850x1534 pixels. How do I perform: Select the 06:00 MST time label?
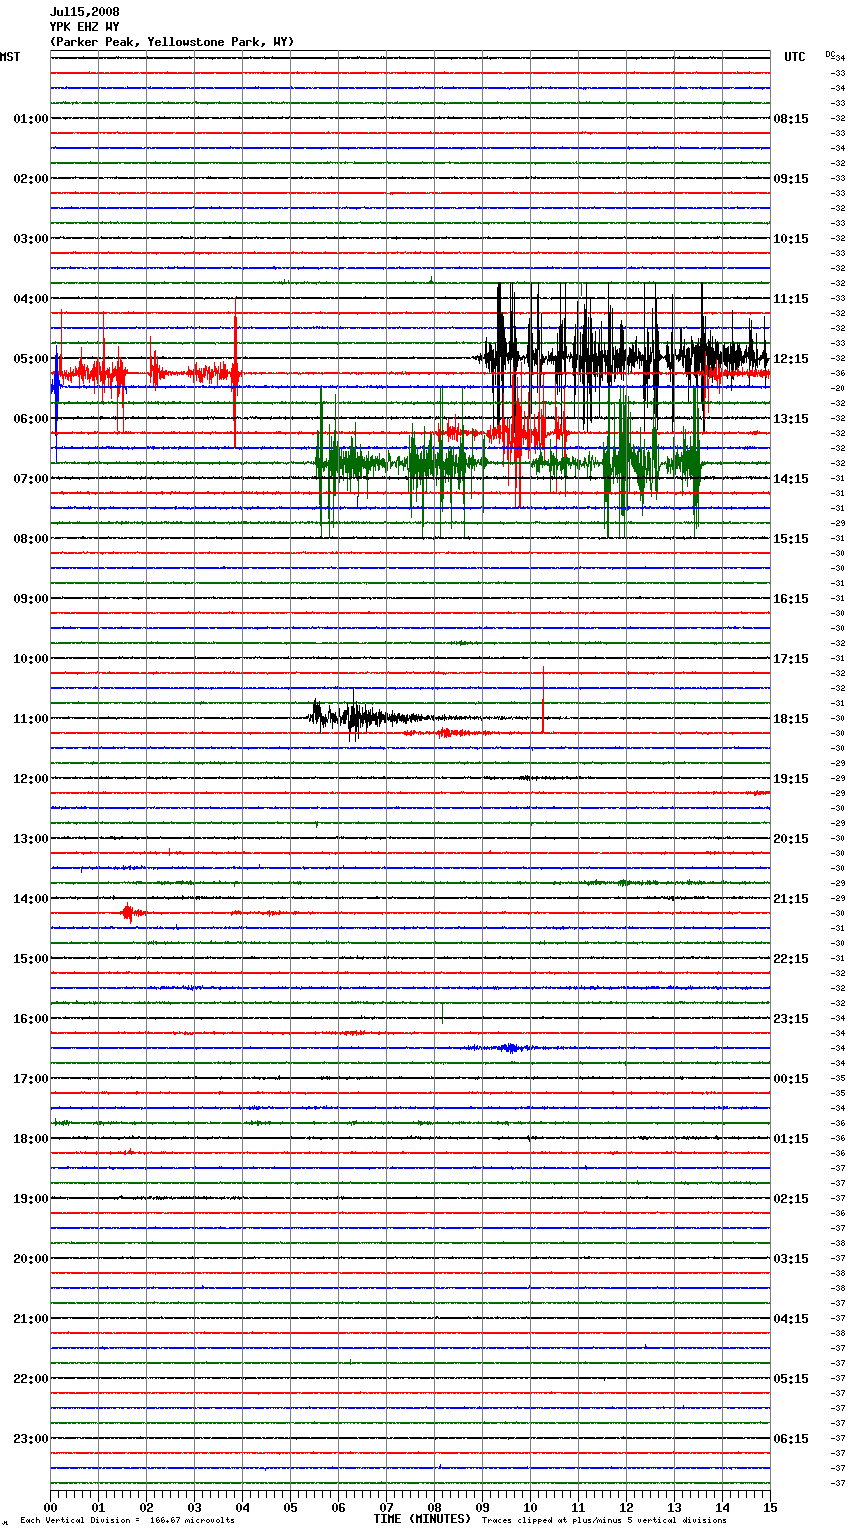click(x=31, y=419)
